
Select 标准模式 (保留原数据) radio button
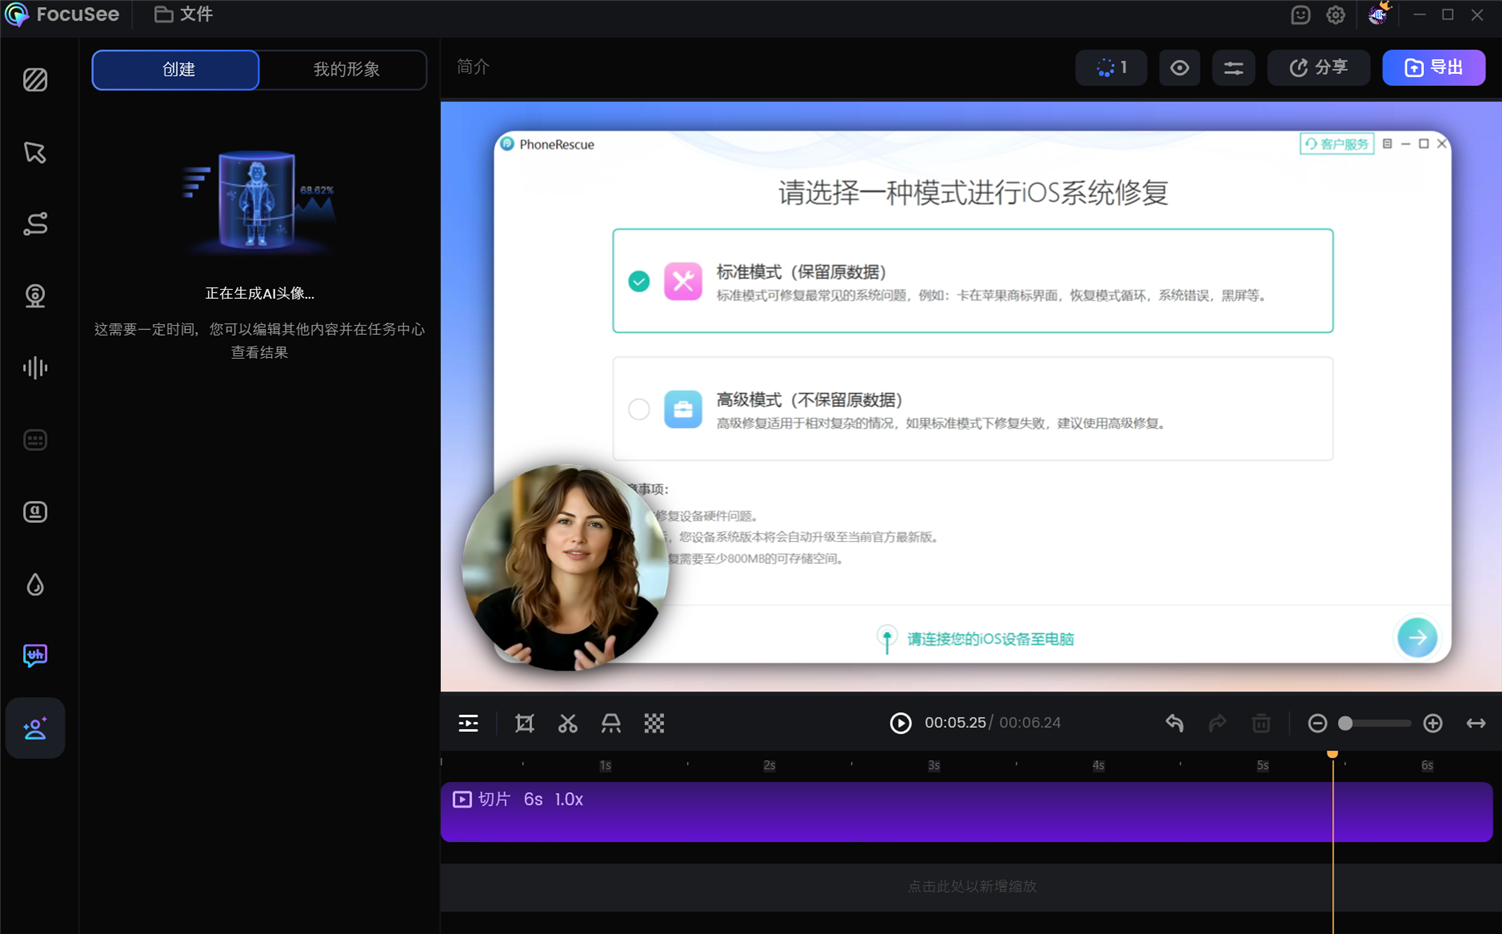point(639,281)
